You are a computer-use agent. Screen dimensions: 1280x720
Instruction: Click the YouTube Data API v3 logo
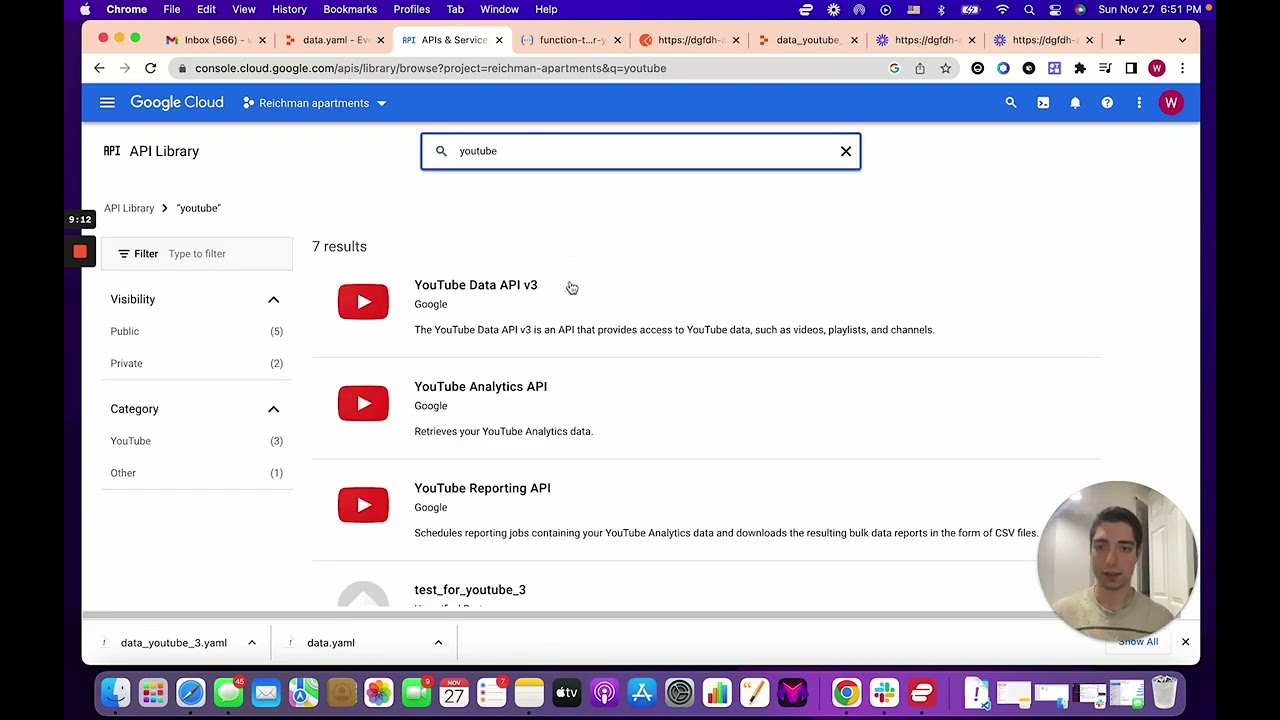(x=363, y=302)
